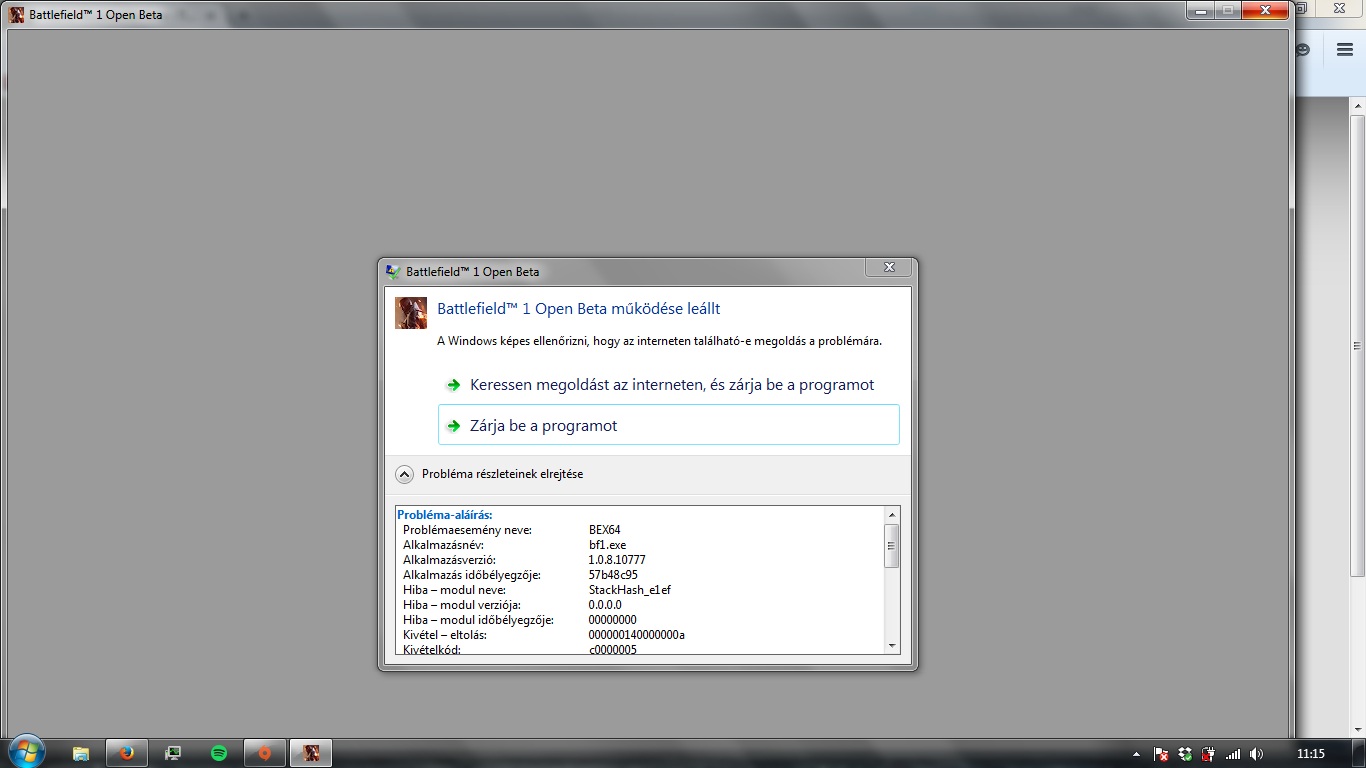This screenshot has height=768, width=1366.
Task: Click "Hiba – modul neve:" label
Action: [452, 590]
